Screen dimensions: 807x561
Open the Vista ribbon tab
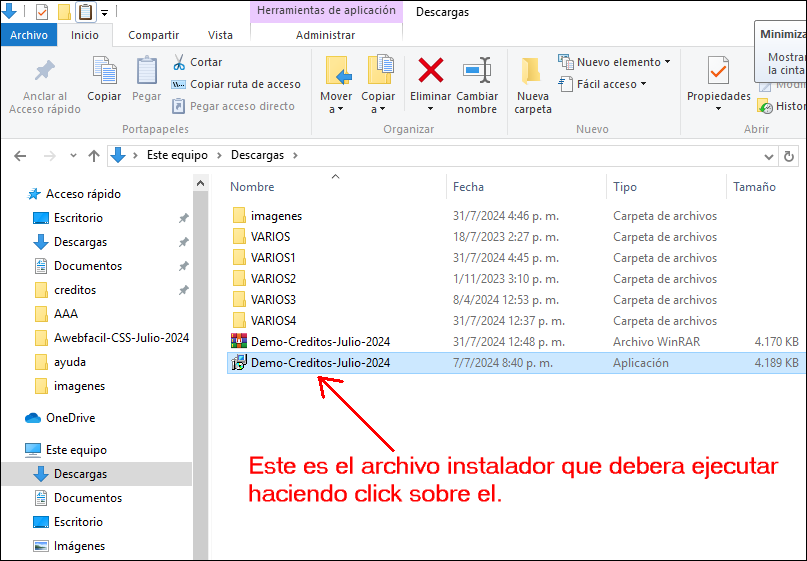[220, 35]
